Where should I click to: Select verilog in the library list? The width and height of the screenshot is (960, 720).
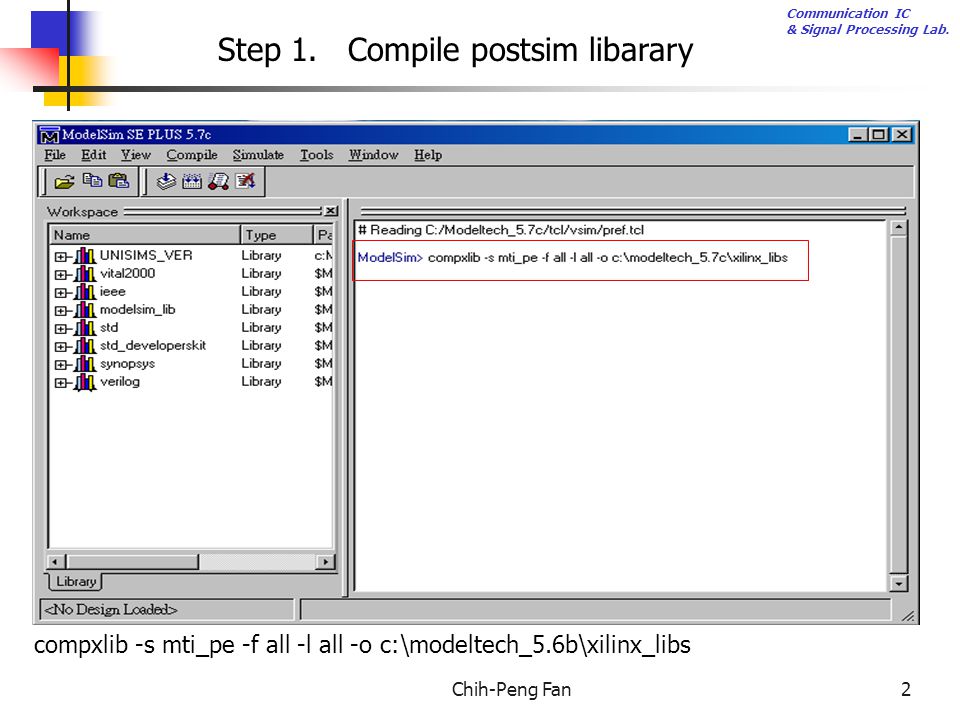pos(120,381)
